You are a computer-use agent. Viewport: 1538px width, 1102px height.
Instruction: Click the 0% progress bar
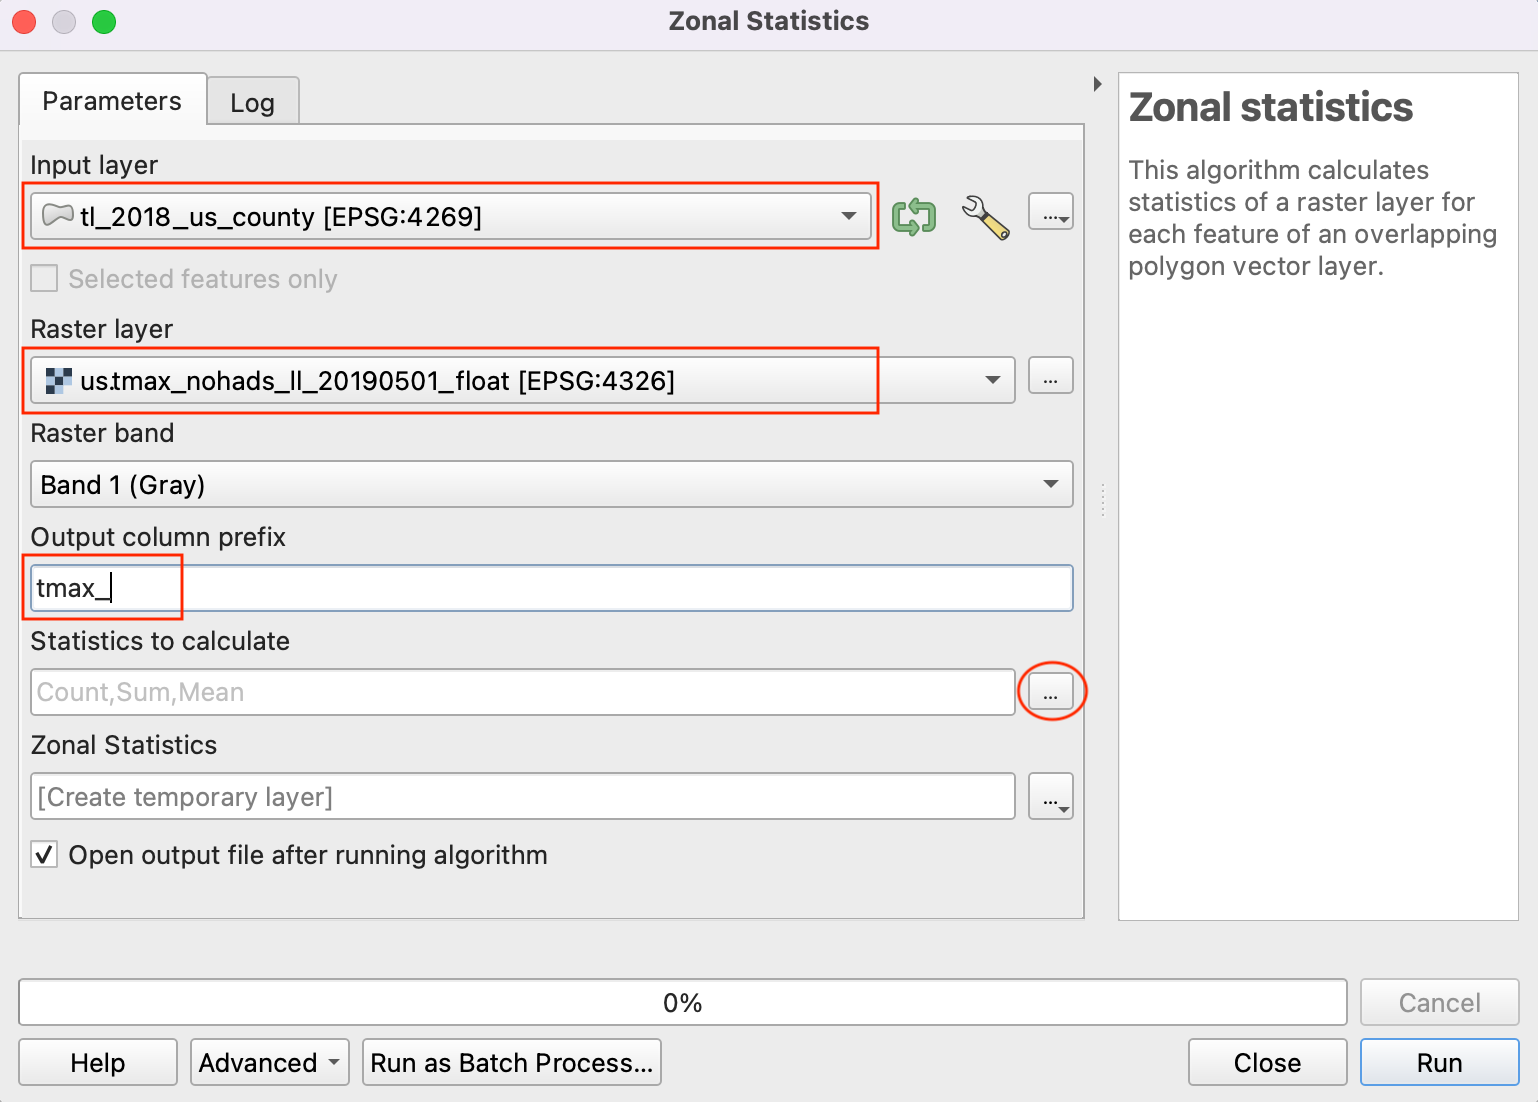682,1002
